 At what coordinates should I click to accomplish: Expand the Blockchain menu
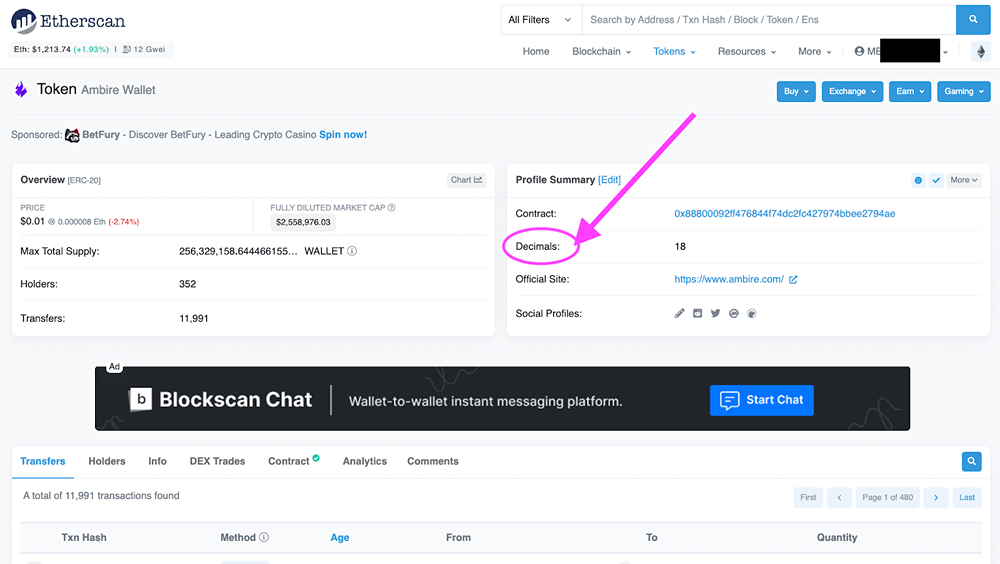tap(601, 52)
